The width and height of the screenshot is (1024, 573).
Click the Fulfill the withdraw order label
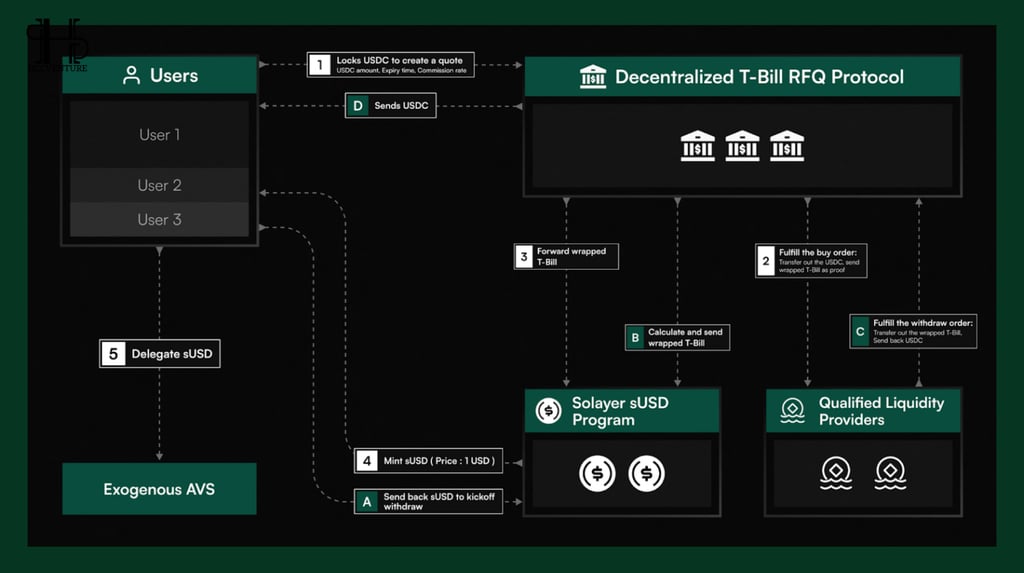pos(923,323)
